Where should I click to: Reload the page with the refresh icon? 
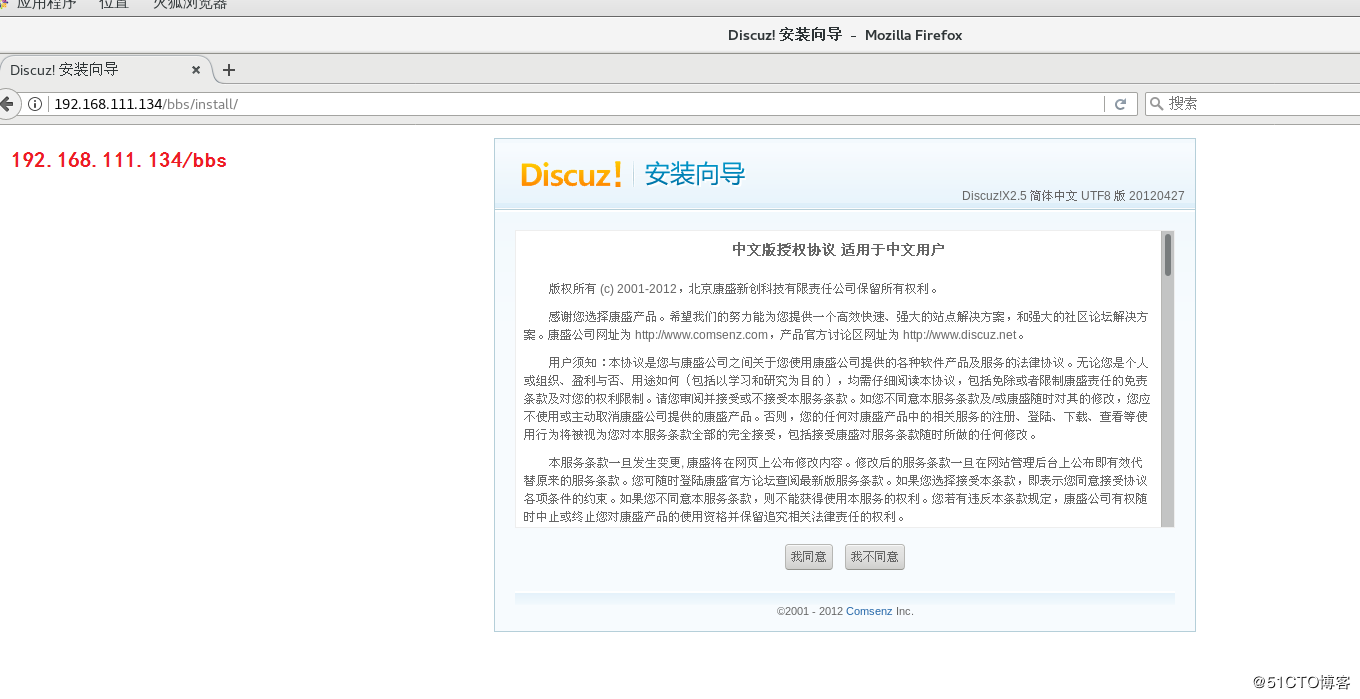click(x=1121, y=104)
